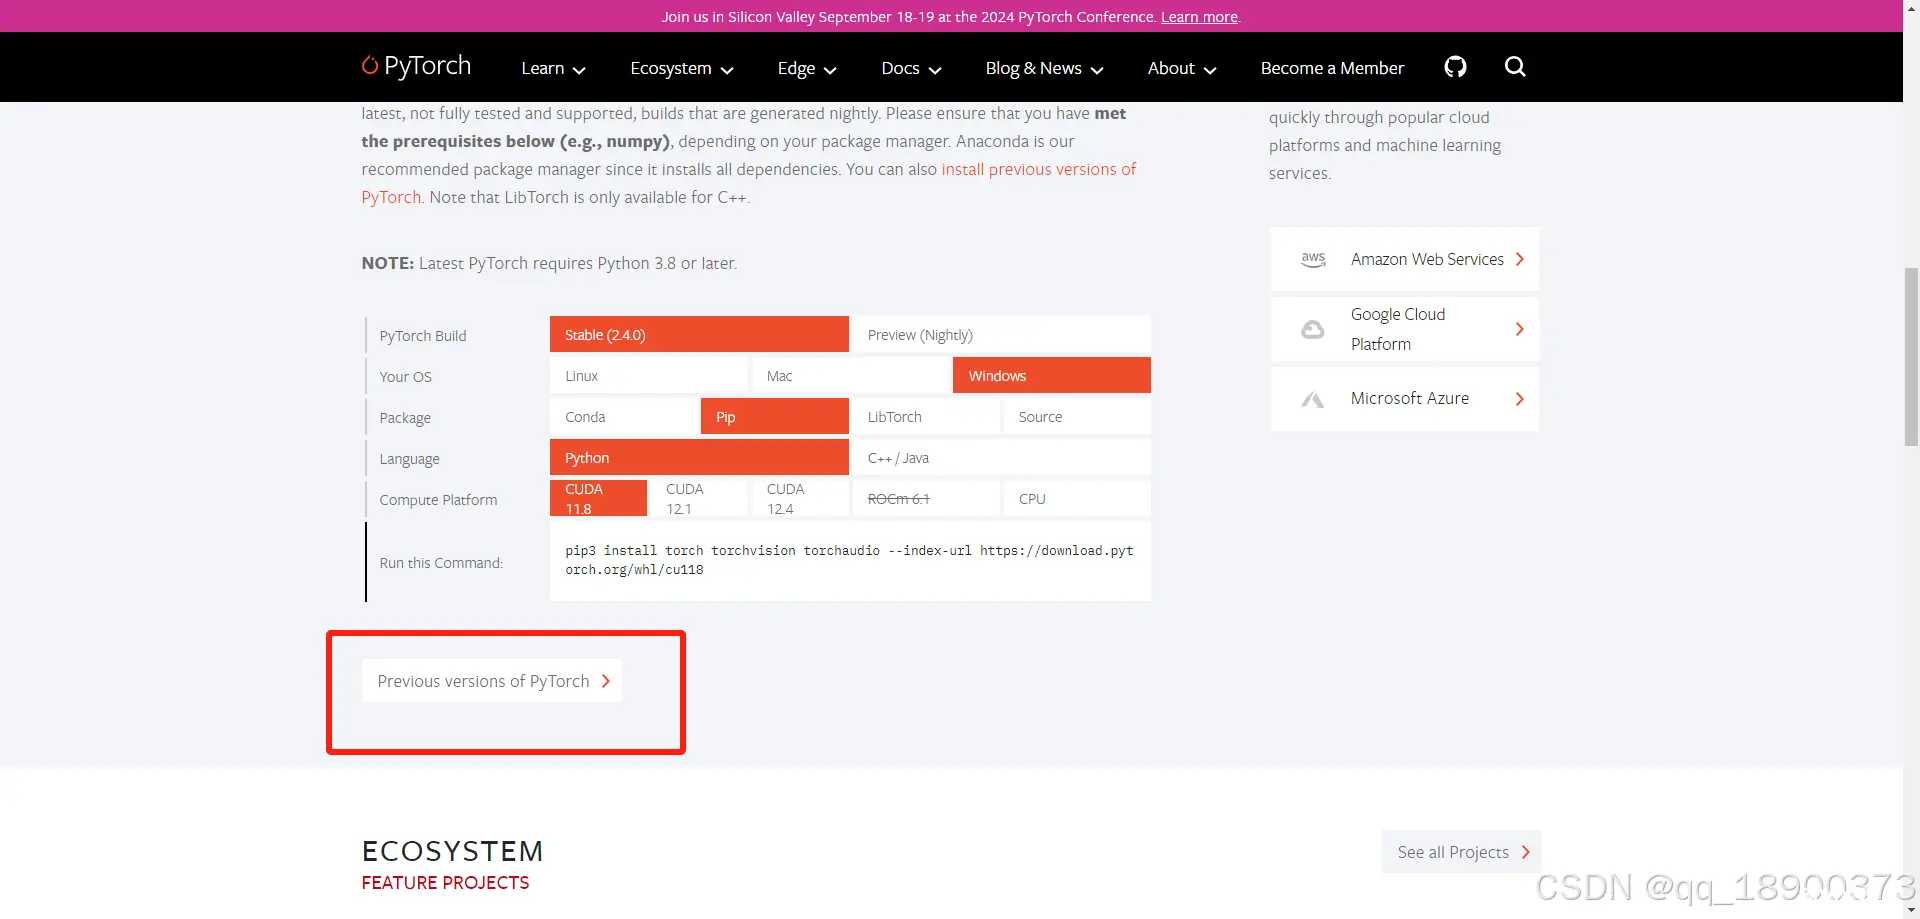Image resolution: width=1920 pixels, height=919 pixels.
Task: Open the GitHub icon in navbar
Action: [1455, 67]
